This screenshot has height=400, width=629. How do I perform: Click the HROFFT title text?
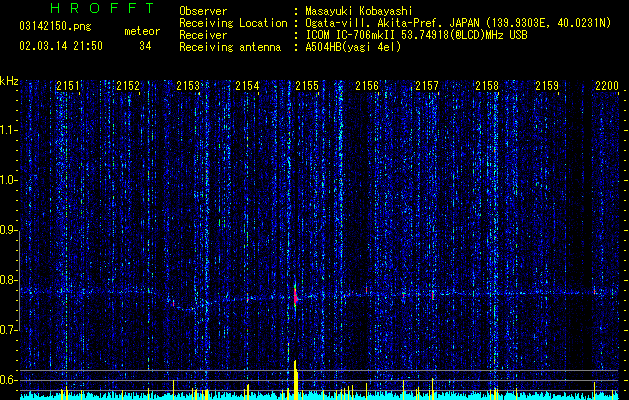click(103, 8)
